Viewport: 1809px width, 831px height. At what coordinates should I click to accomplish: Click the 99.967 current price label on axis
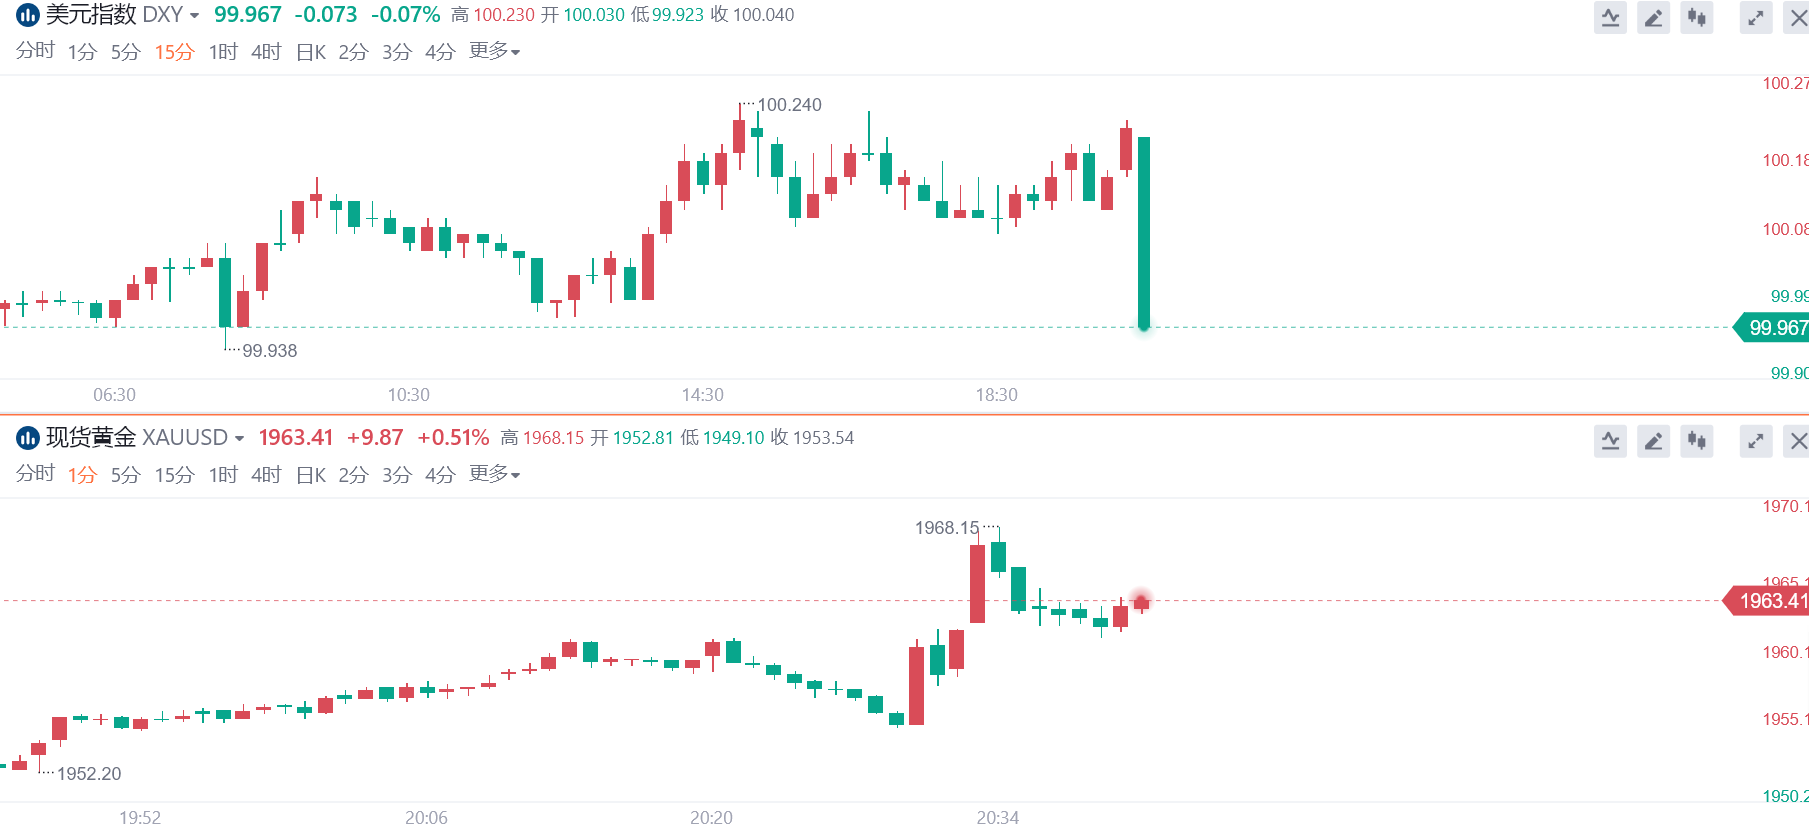pyautogui.click(x=1776, y=328)
